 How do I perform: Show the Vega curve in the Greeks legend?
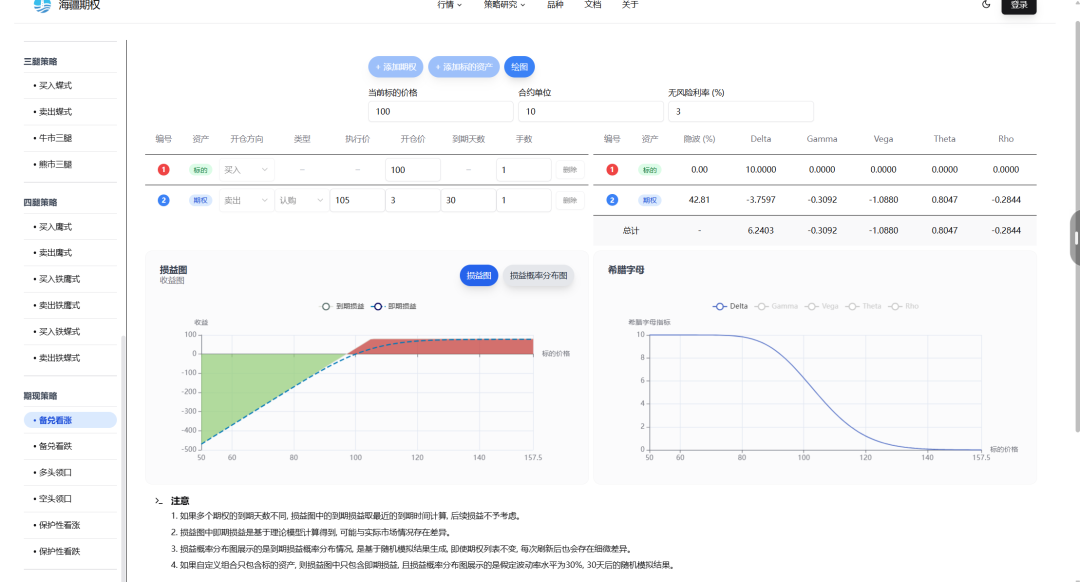[x=821, y=306]
